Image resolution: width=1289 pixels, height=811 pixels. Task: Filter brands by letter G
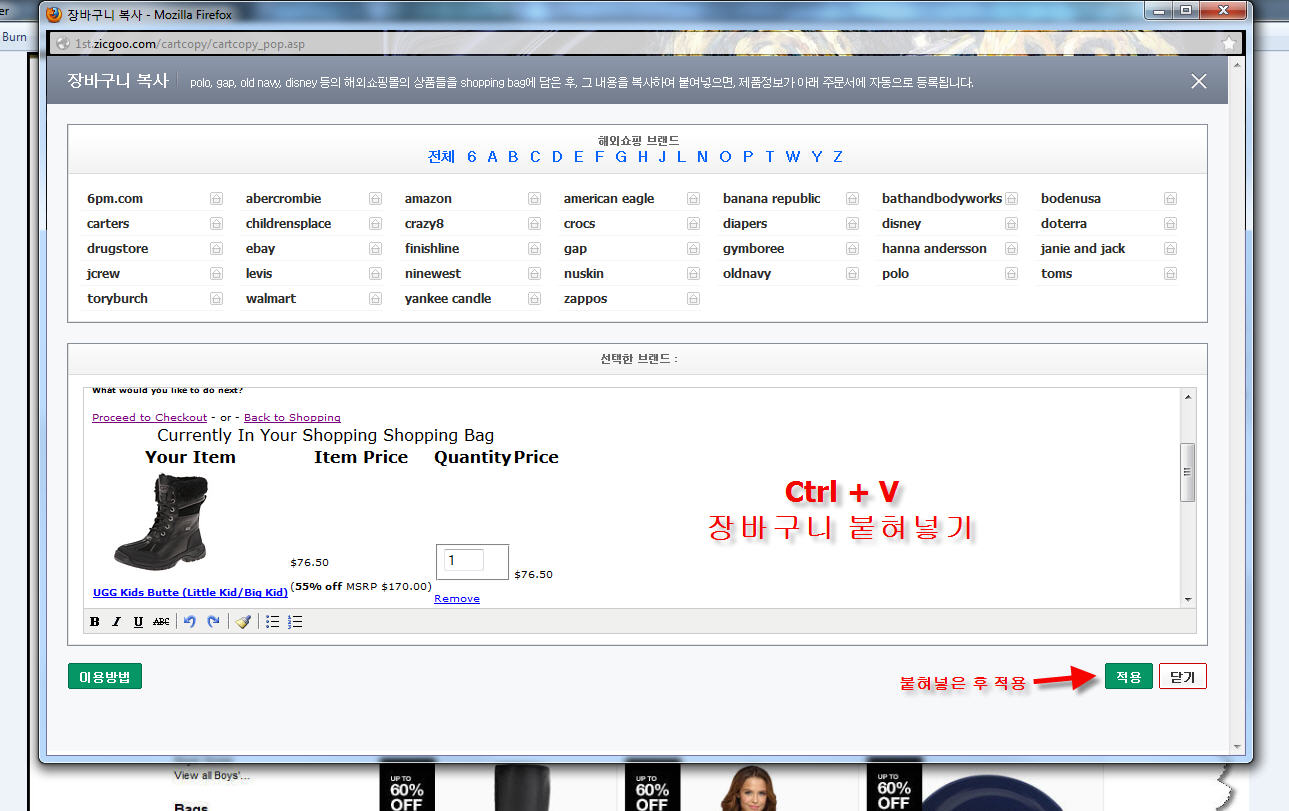point(621,157)
